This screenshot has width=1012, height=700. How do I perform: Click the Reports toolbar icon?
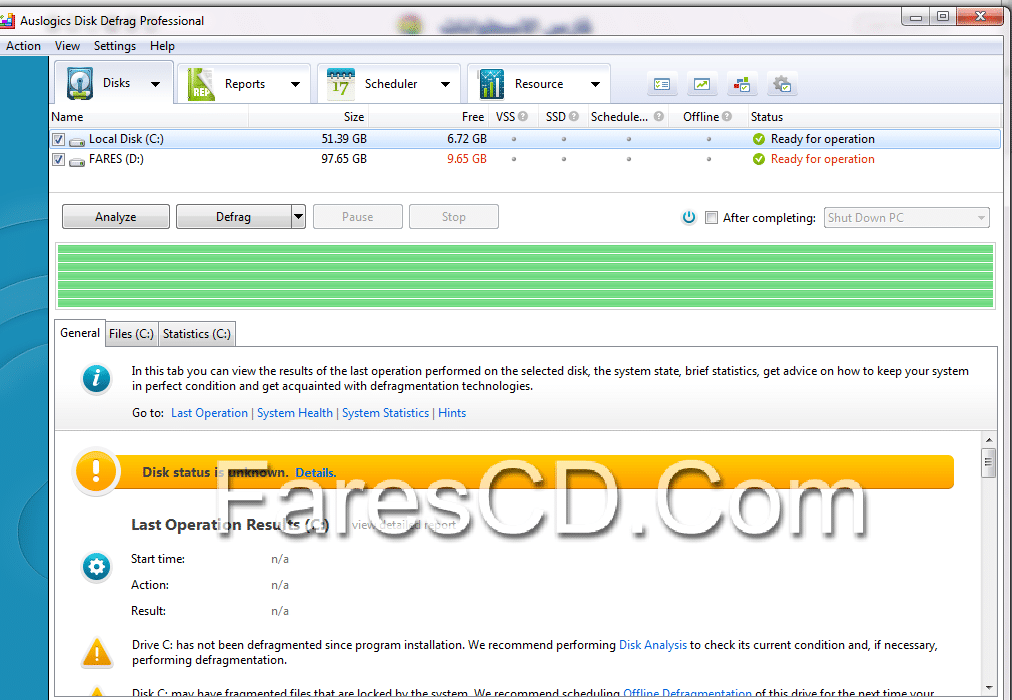pos(201,84)
